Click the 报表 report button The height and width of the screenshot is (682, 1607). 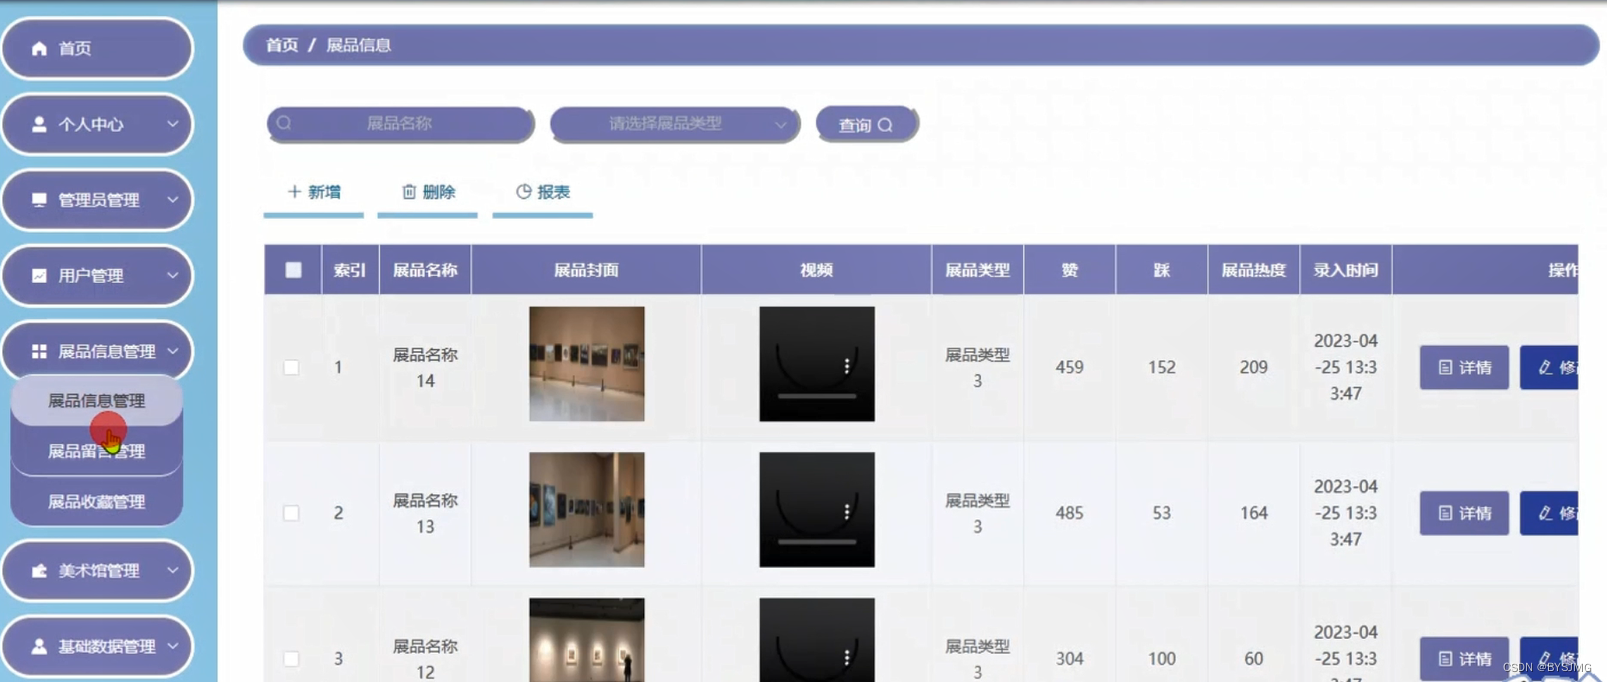(543, 192)
